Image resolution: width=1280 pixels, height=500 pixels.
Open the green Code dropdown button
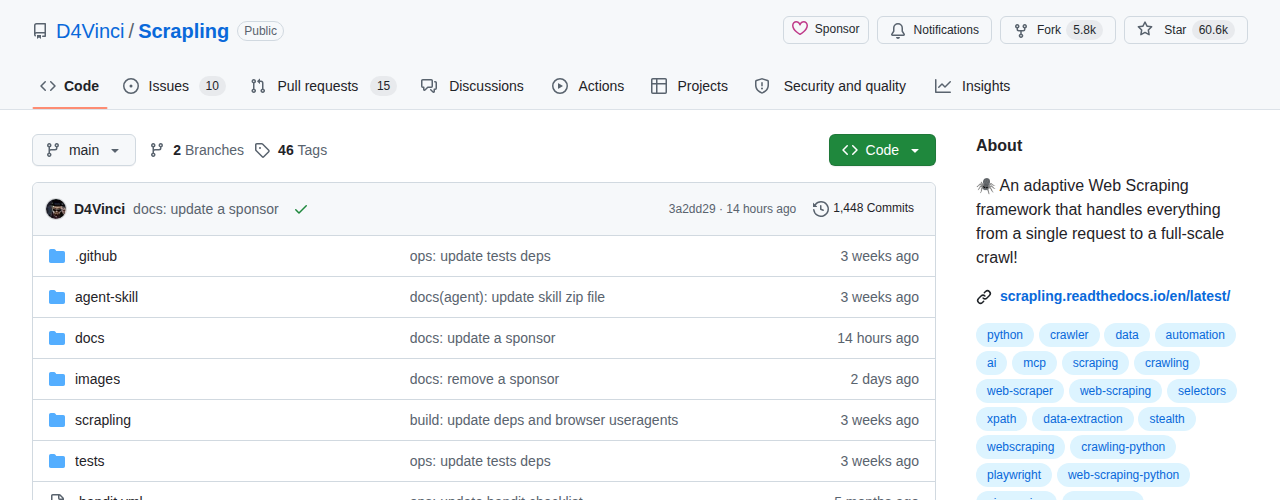[x=882, y=150]
